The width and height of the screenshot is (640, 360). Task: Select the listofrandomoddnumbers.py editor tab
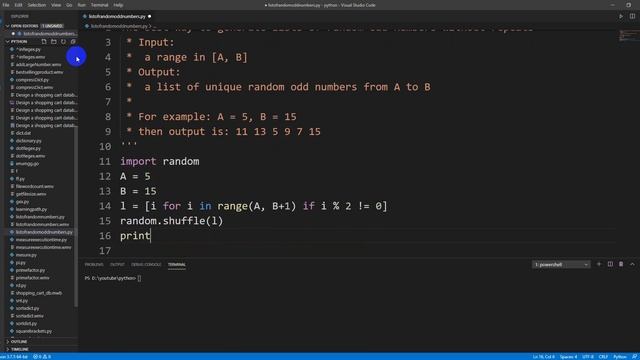coord(117,16)
